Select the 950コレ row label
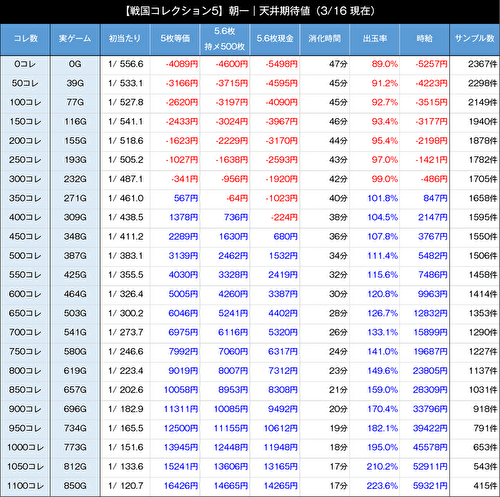This screenshot has height=497, width=500. pyautogui.click(x=25, y=428)
